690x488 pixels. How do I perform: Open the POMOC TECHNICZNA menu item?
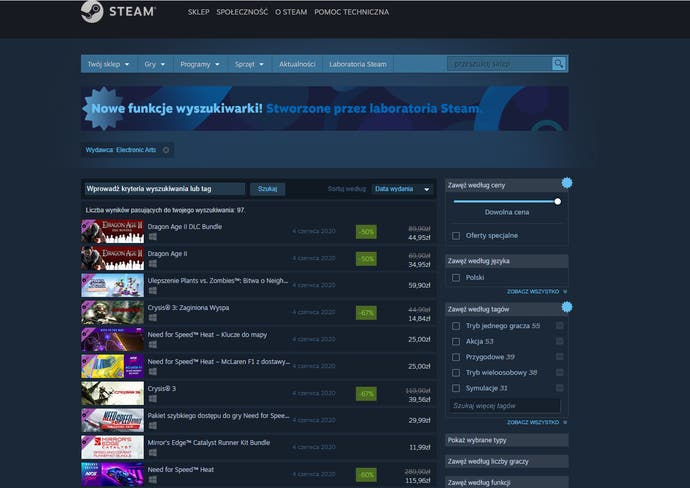(x=352, y=12)
